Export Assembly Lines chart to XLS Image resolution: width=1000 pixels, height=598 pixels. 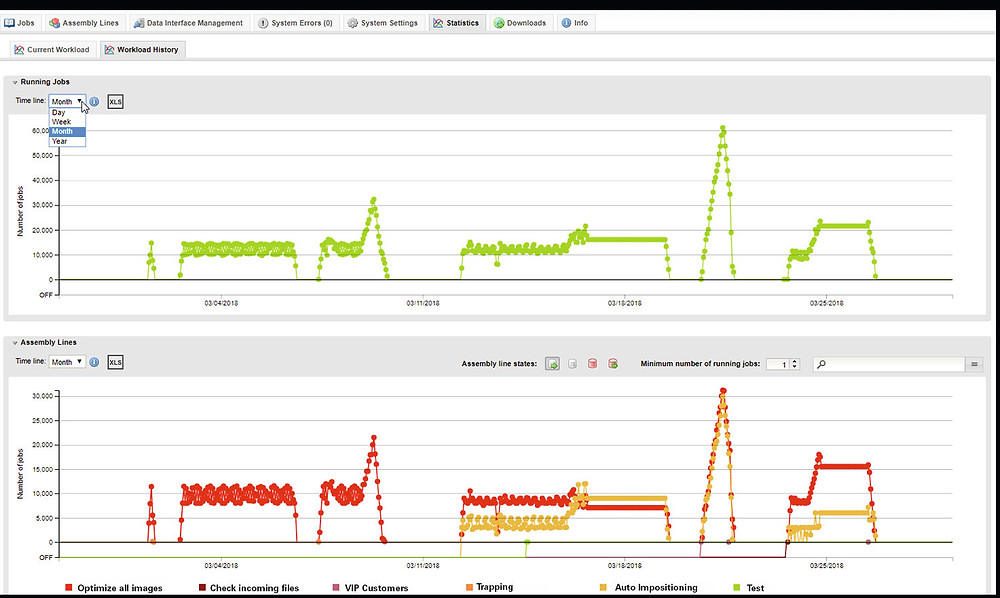point(115,362)
